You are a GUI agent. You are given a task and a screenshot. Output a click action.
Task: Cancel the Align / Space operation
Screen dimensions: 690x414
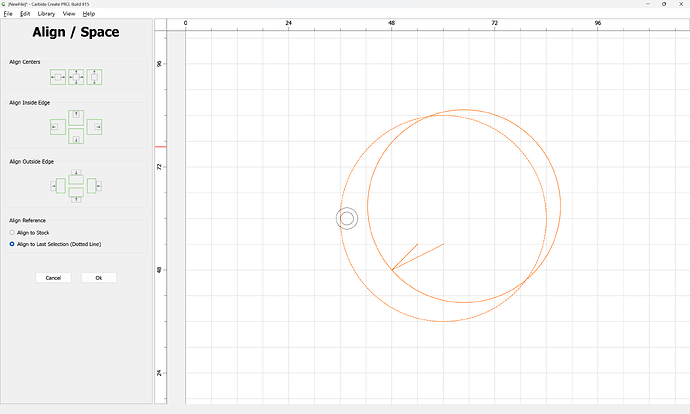click(x=53, y=278)
